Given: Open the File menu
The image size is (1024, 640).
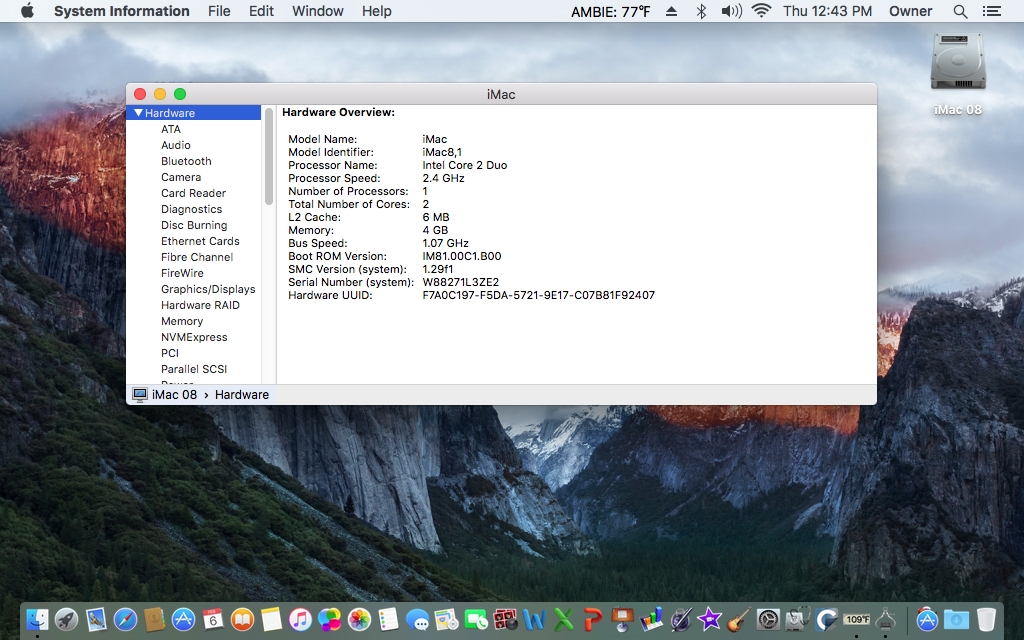Looking at the screenshot, I should coord(219,11).
